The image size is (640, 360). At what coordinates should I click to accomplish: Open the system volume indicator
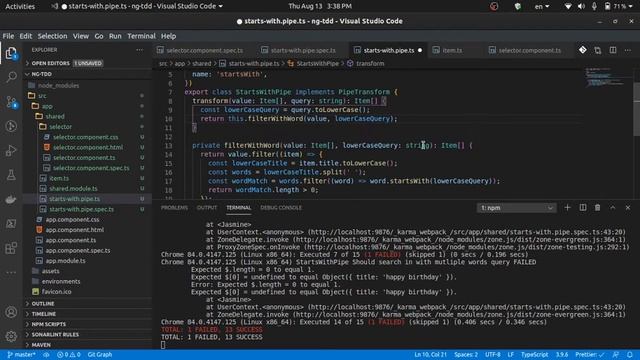tap(581, 6)
